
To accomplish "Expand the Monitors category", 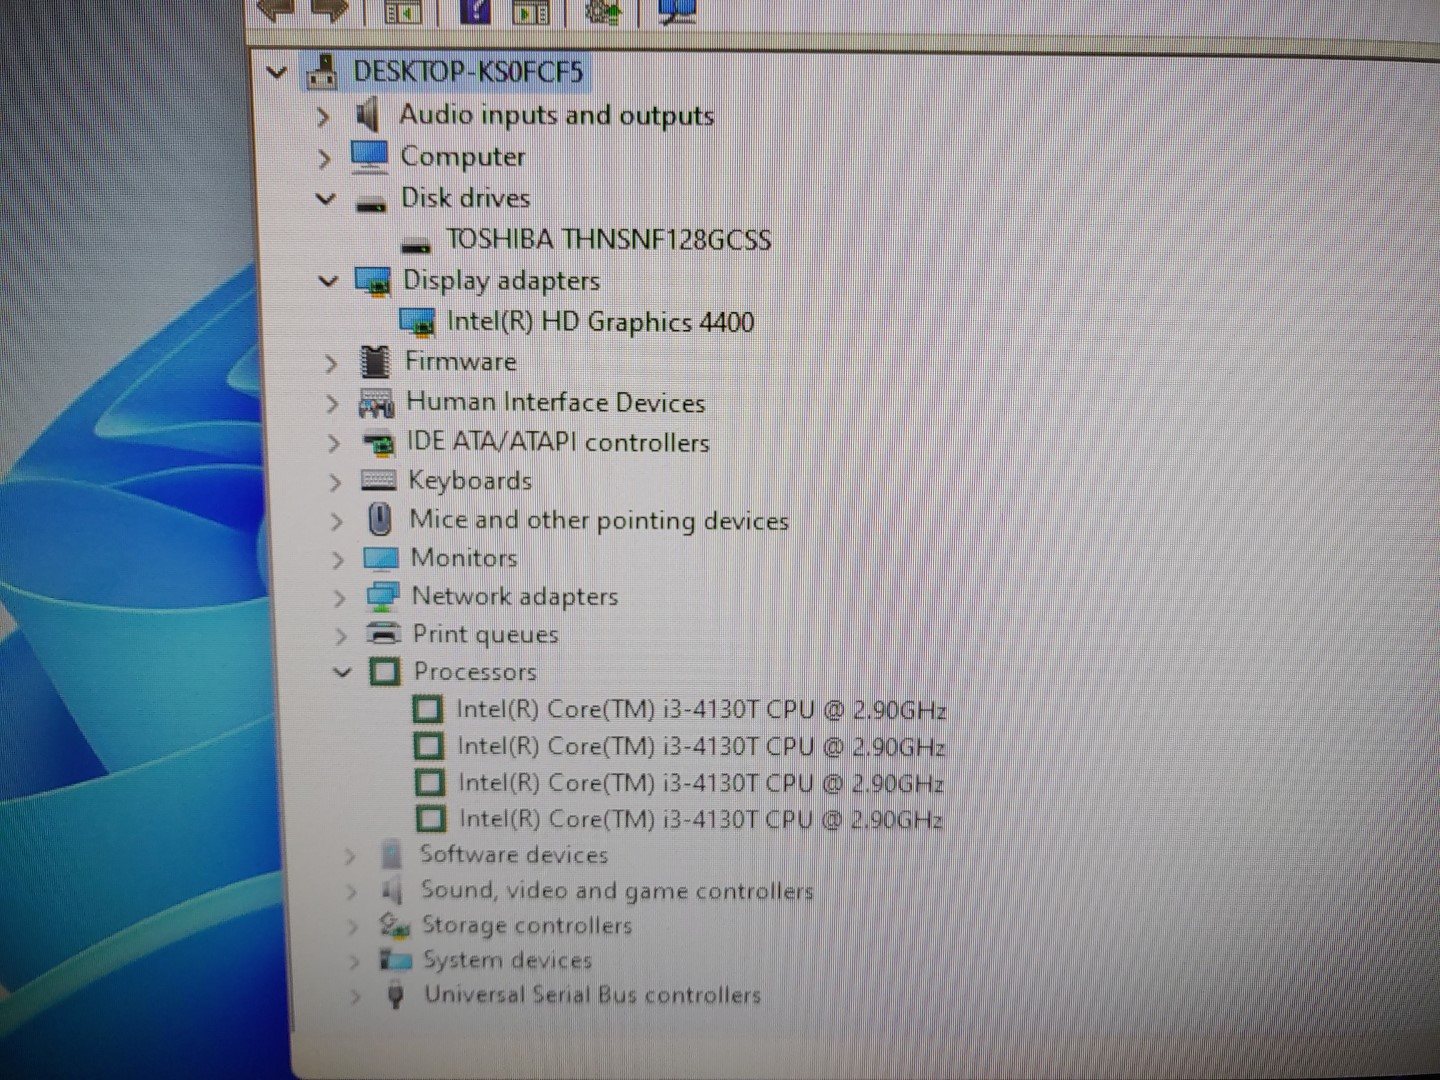I will tap(338, 560).
